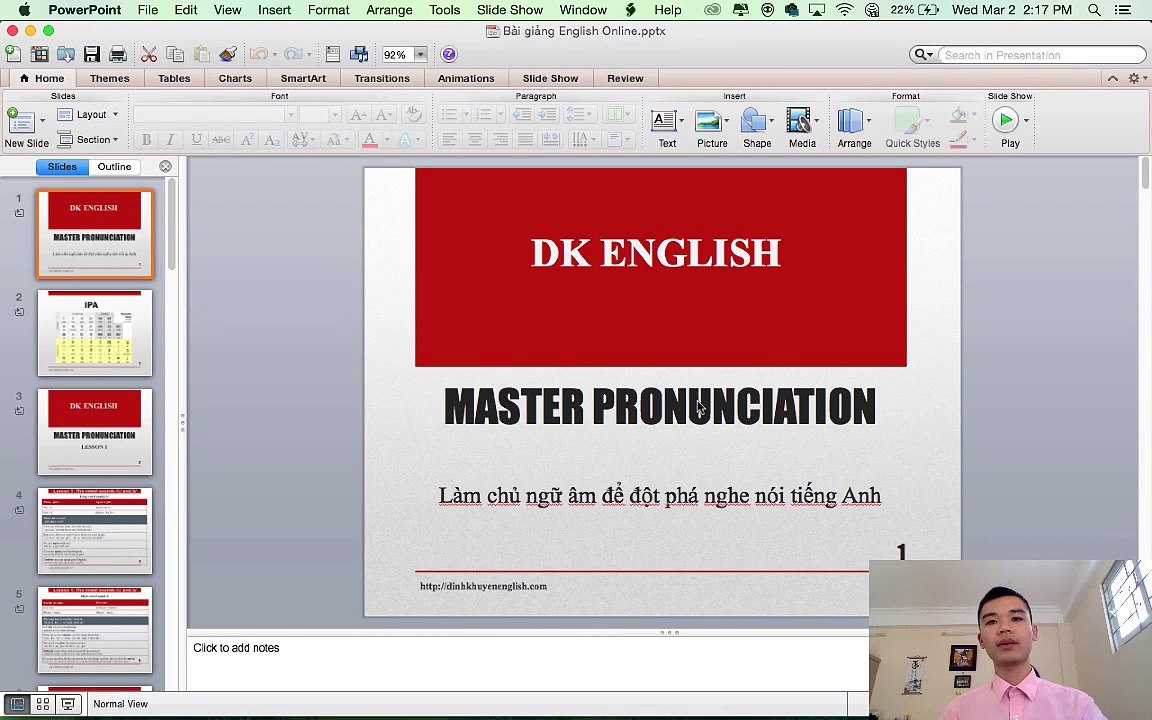This screenshot has height=720, width=1152.
Task: Click the New Presentation icon in toolbar
Action: (13, 54)
